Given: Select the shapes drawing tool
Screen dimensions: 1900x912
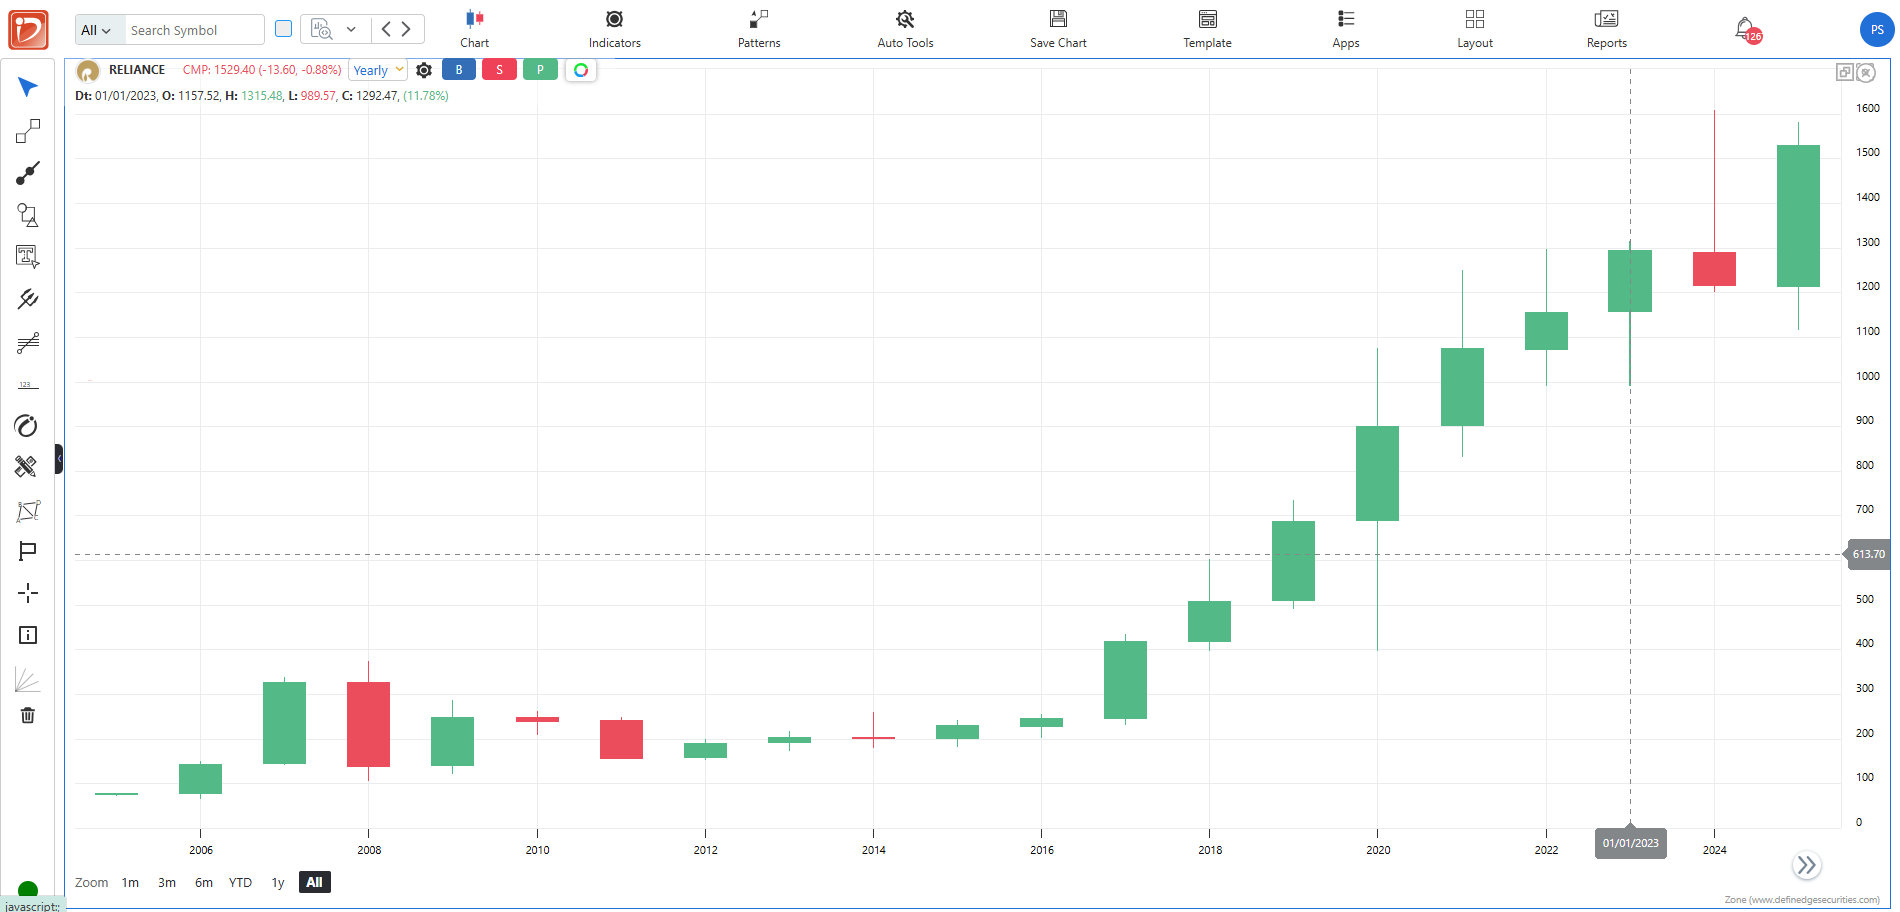Looking at the screenshot, I should pos(28,215).
